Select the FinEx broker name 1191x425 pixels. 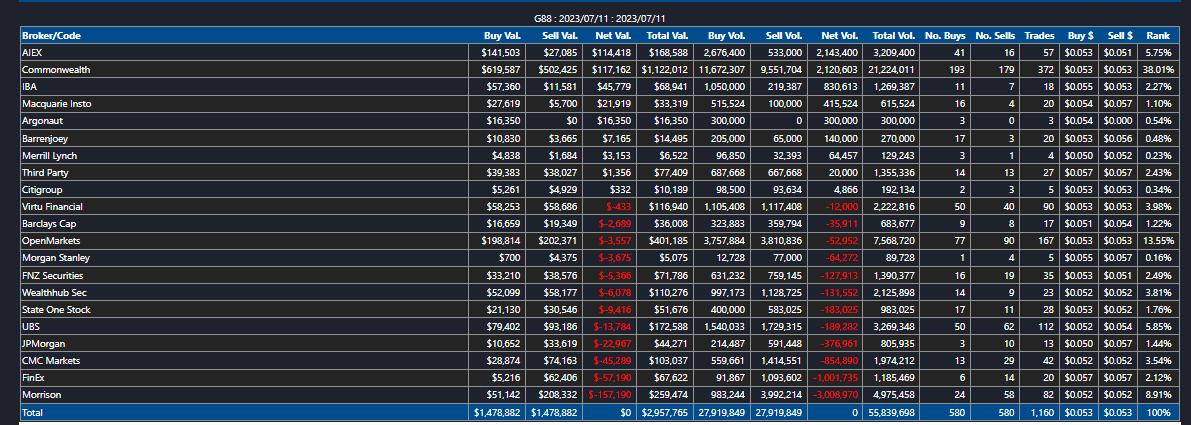click(x=34, y=378)
